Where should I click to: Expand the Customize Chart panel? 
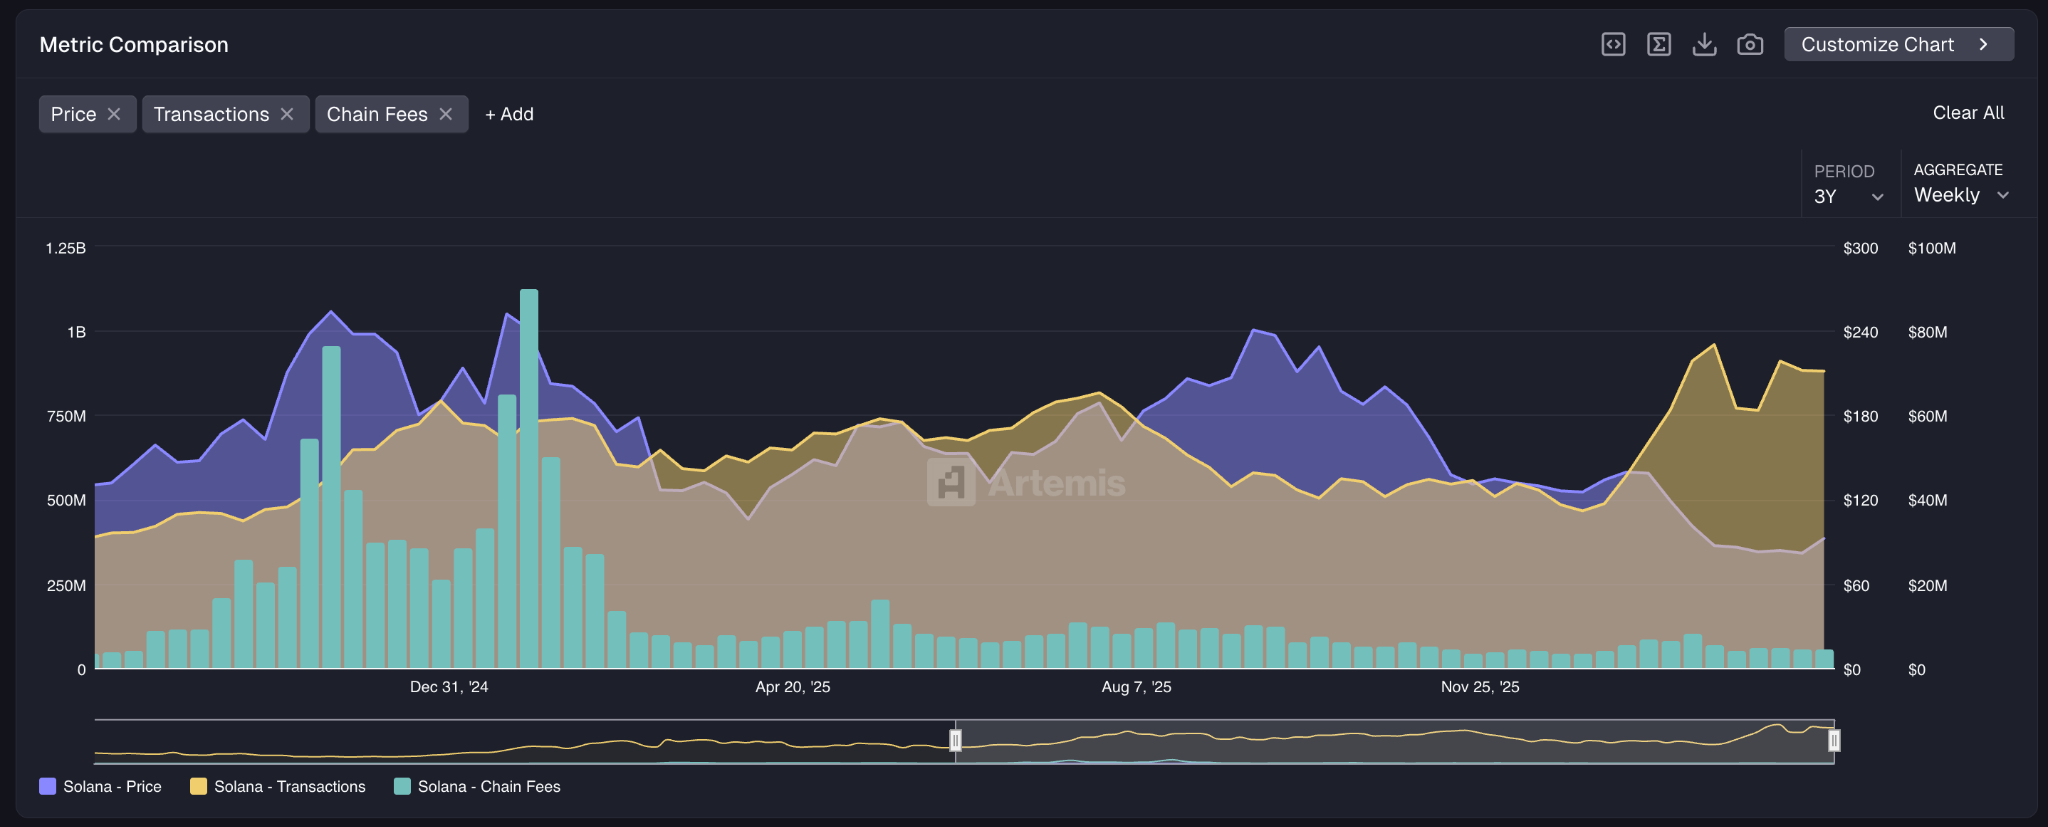click(1898, 44)
